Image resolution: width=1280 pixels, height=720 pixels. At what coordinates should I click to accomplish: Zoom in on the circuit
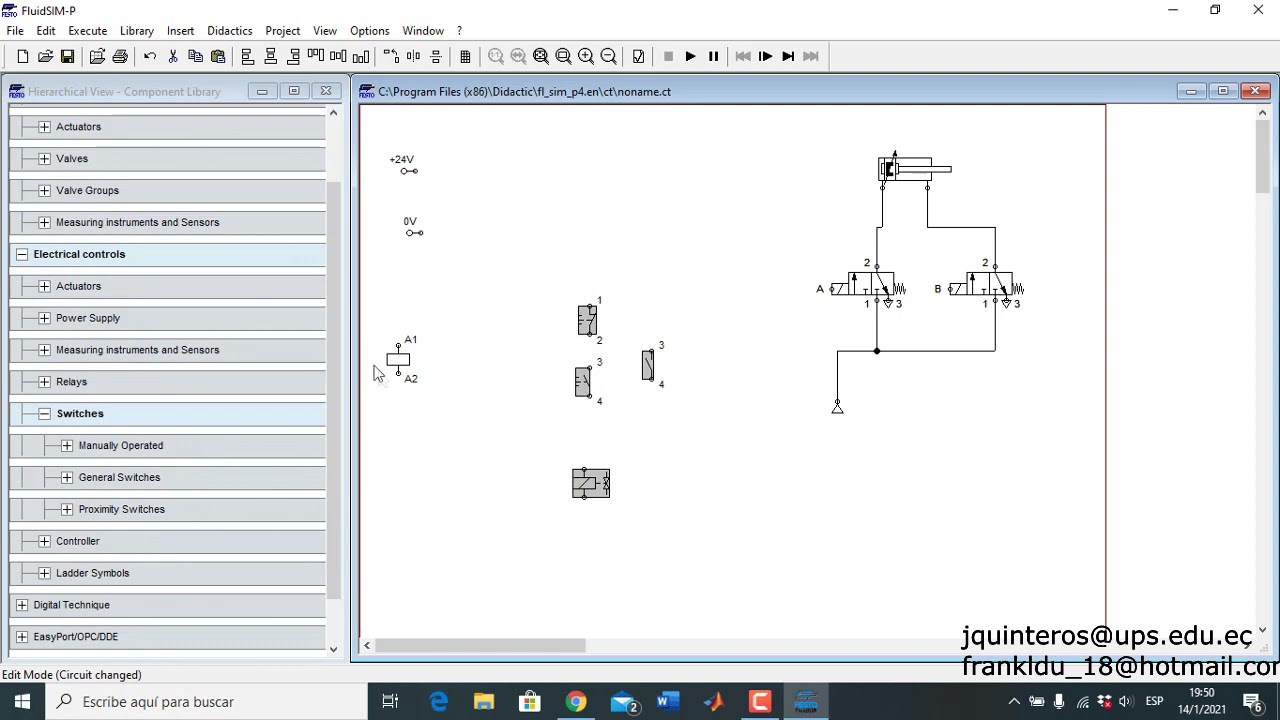tap(586, 57)
